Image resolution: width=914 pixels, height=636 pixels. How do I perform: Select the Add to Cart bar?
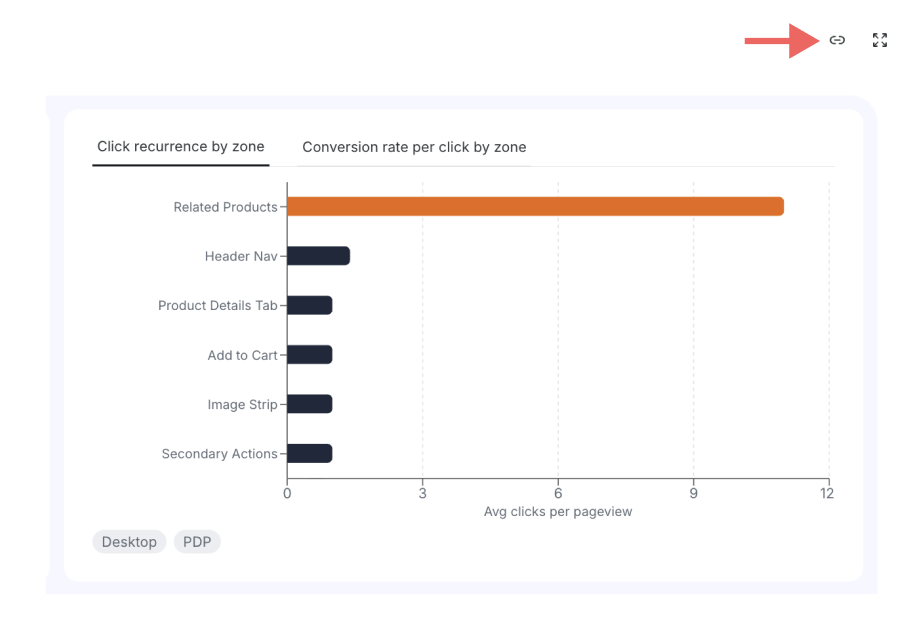310,354
